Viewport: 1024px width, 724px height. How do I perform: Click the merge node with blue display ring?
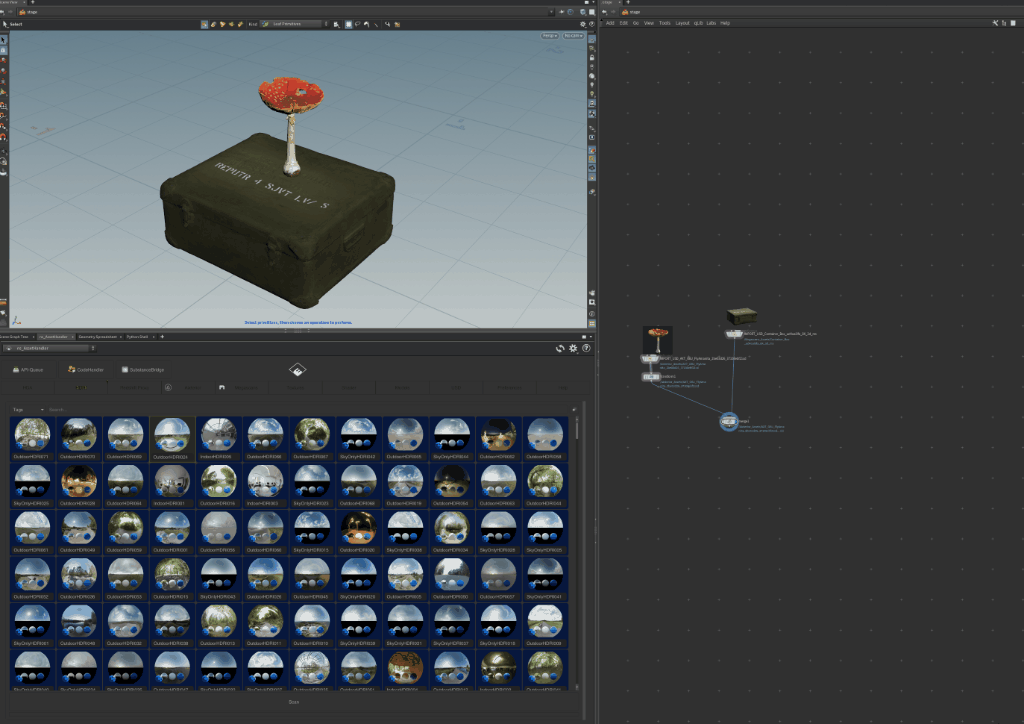(731, 422)
